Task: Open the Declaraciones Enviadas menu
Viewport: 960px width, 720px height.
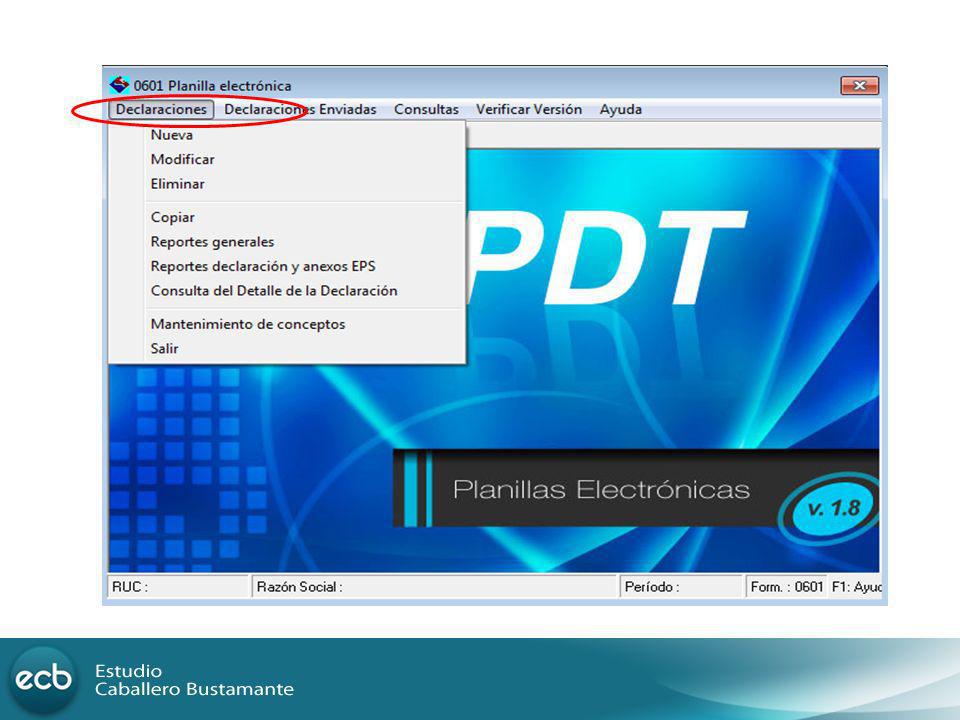Action: [300, 110]
